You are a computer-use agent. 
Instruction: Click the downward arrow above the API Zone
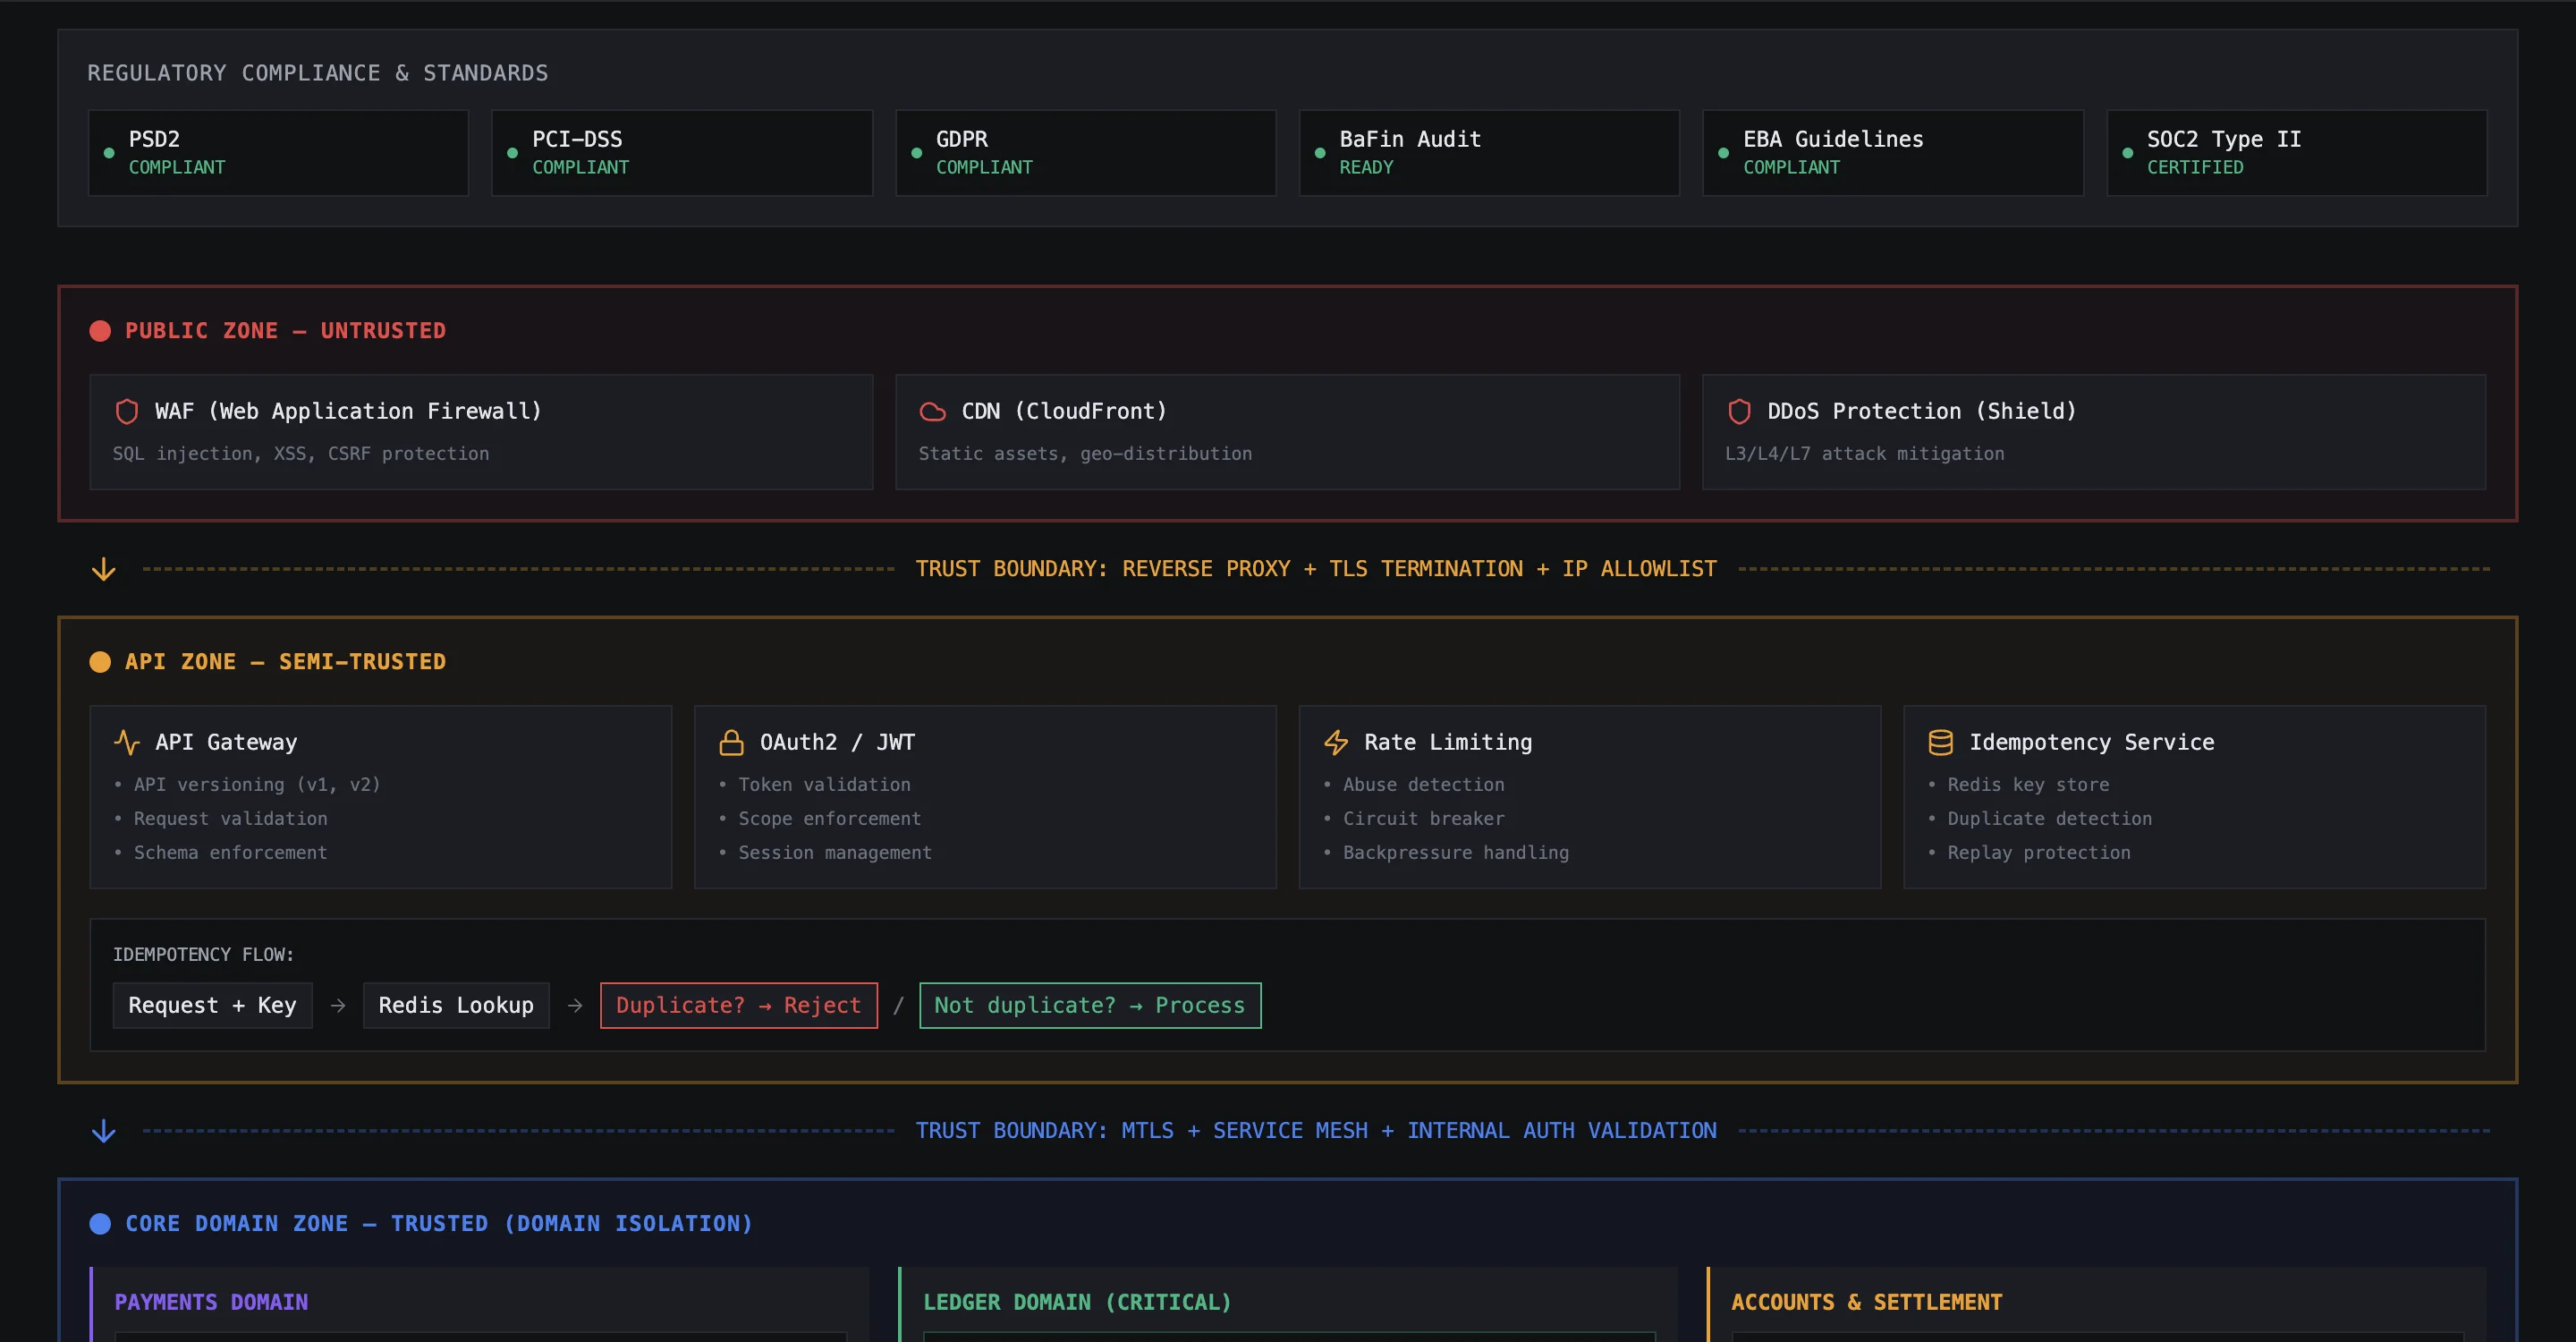coord(103,569)
